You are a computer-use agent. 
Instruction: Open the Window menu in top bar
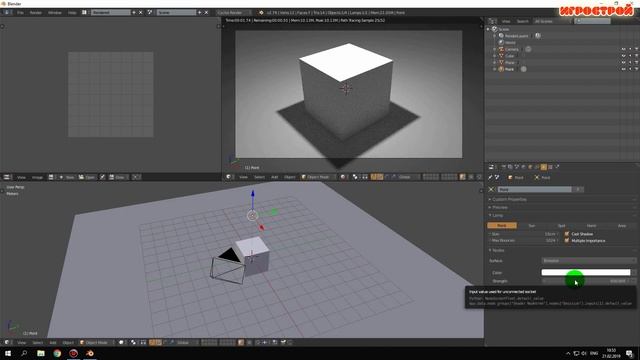[x=55, y=13]
